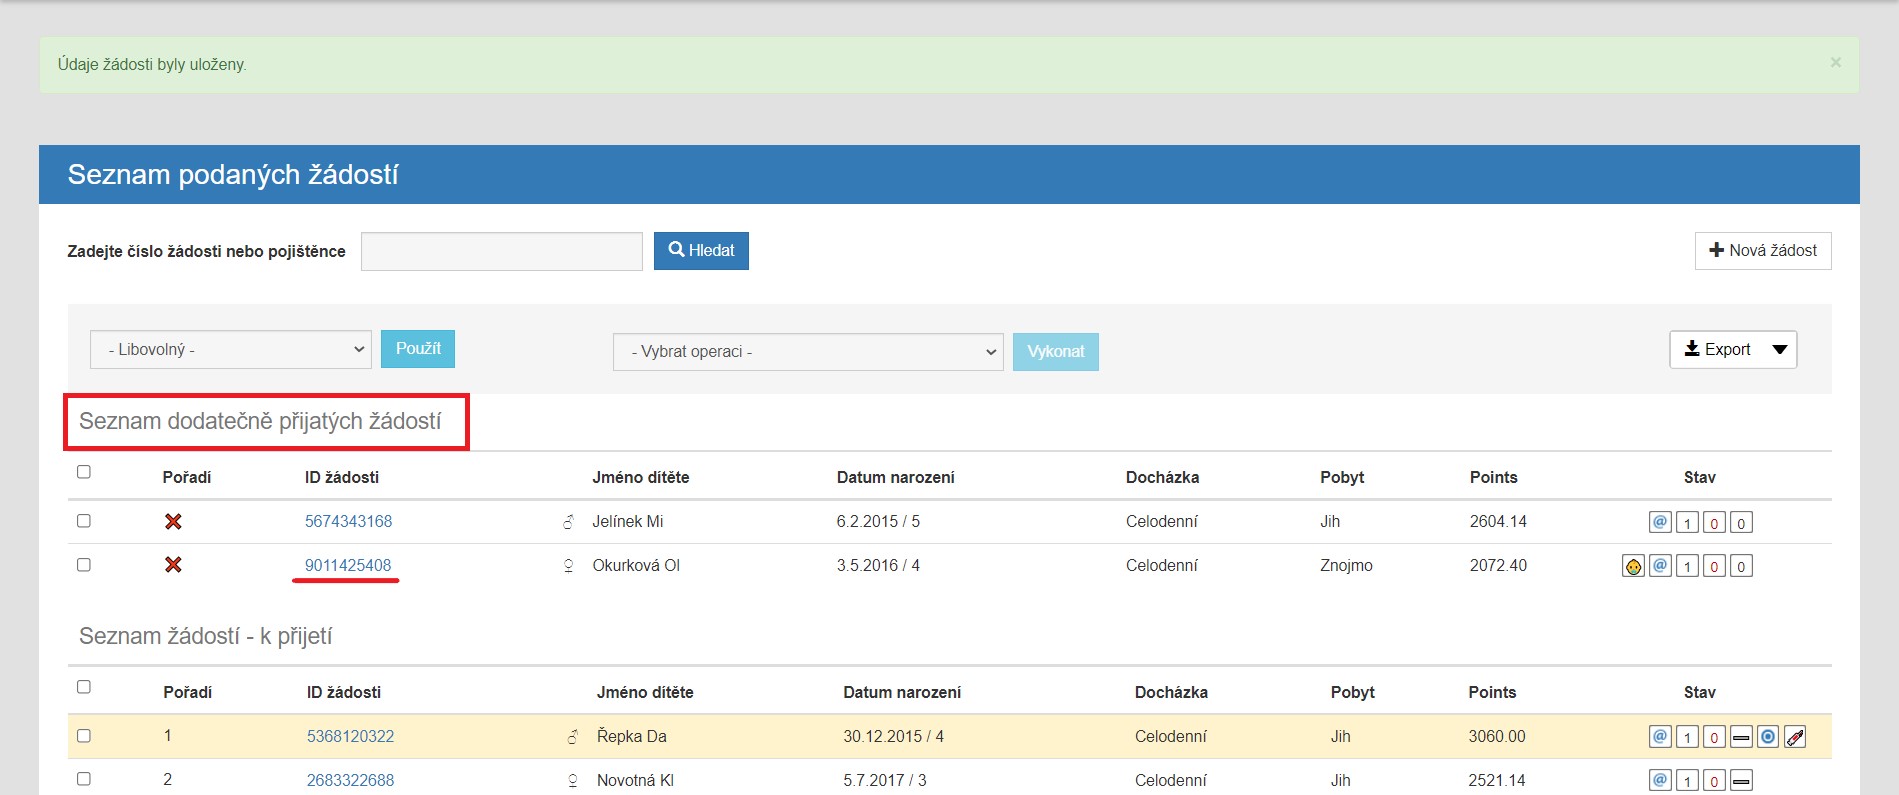1899x795 pixels.
Task: Click the email @ icon in Řepka Da row
Action: [x=1660, y=737]
